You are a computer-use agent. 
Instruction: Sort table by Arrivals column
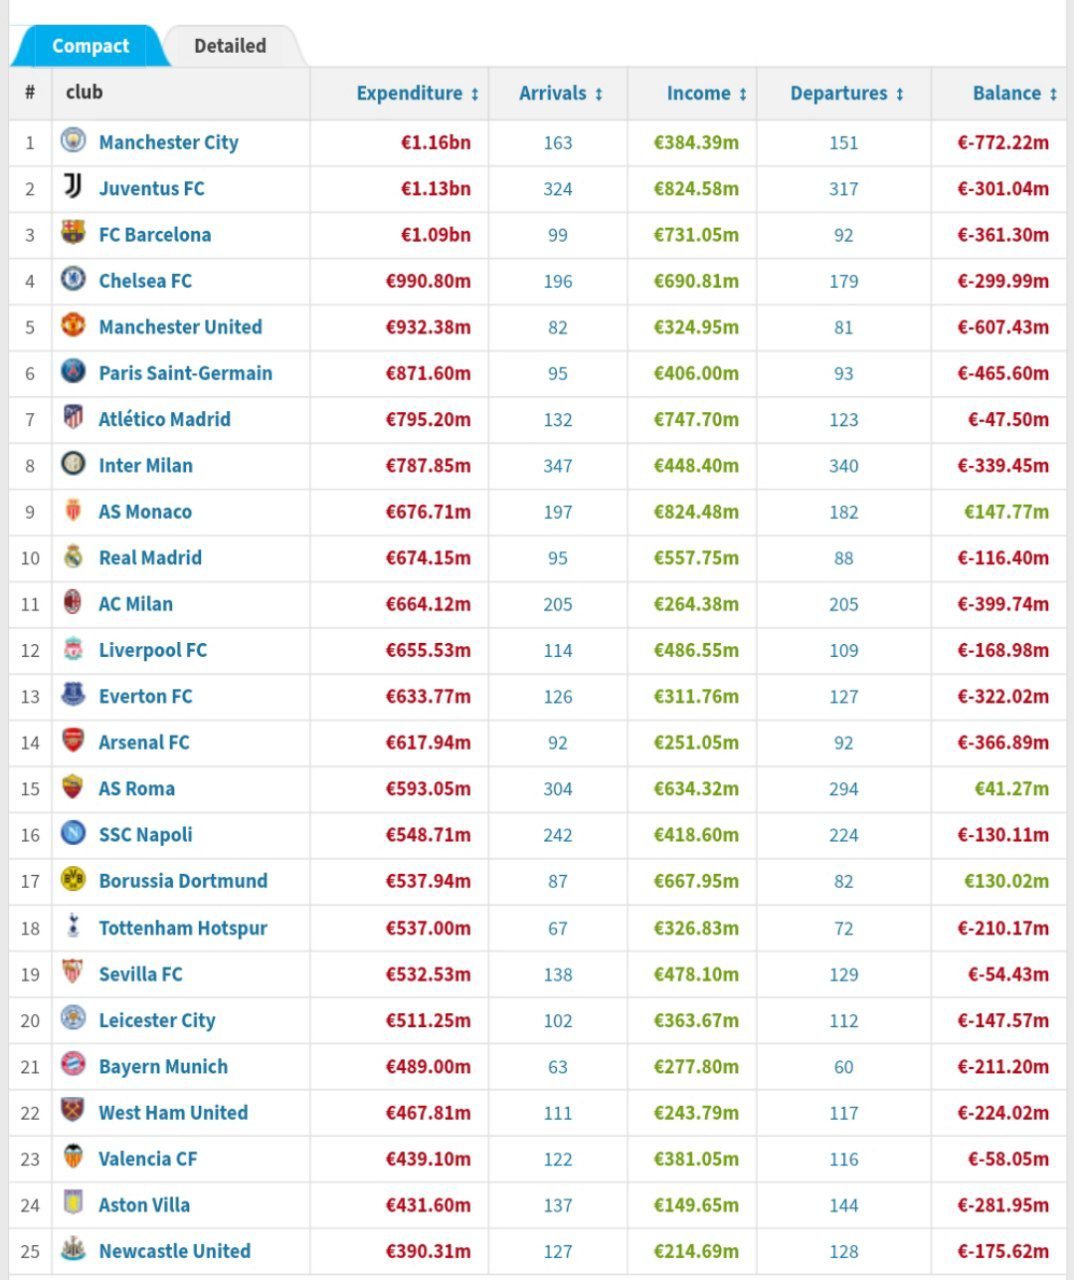560,93
